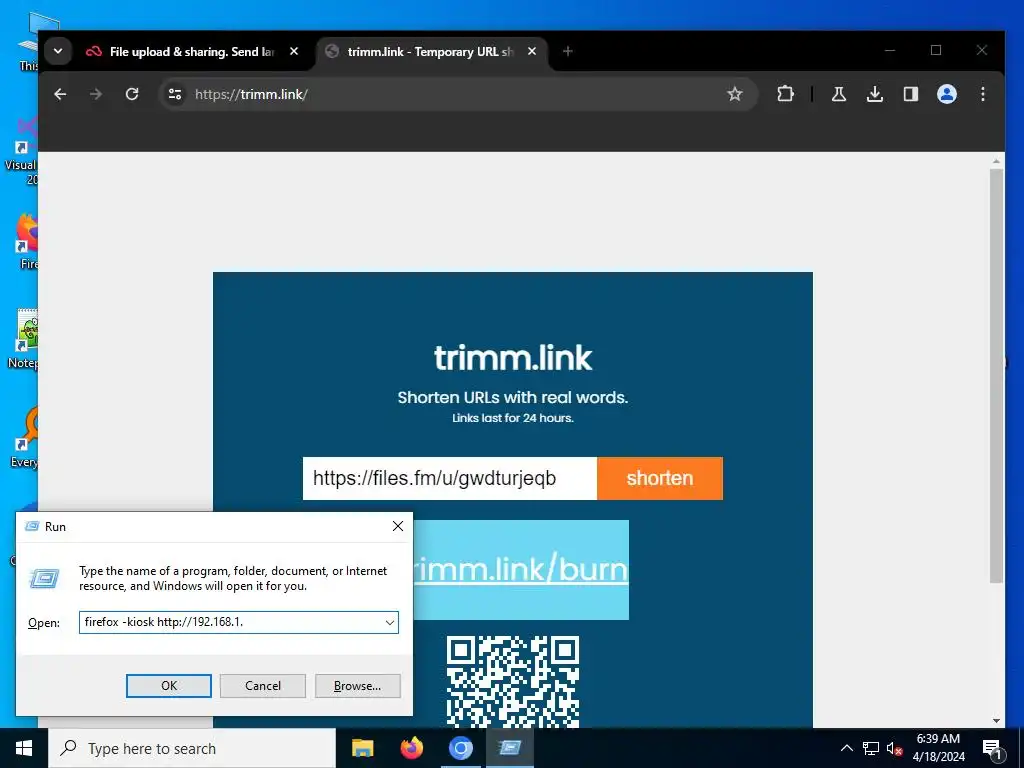Toggle the browser side panel

tap(910, 94)
